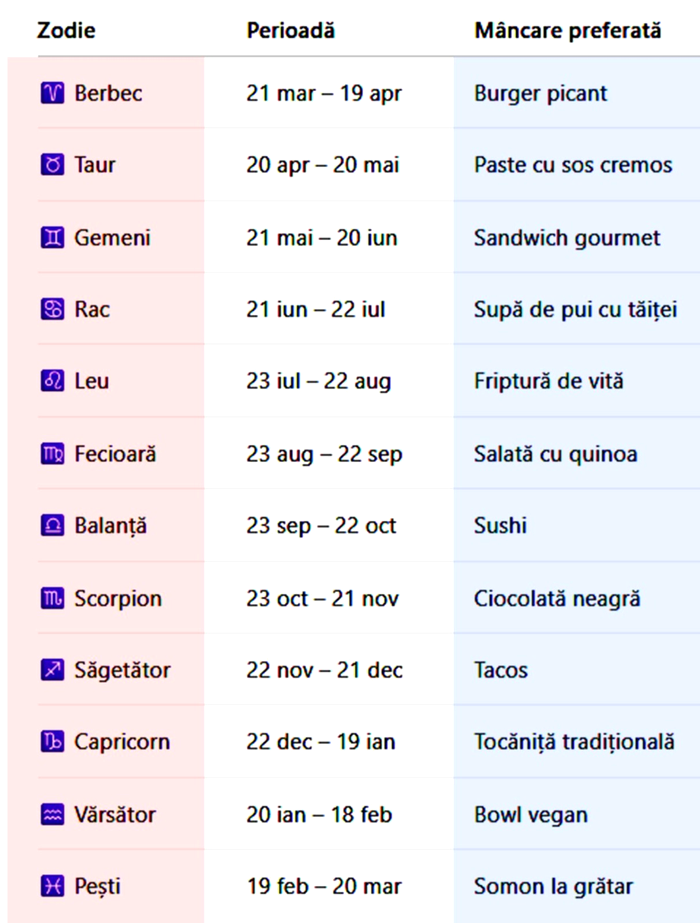Screen dimensions: 700x923
Task: Click the Gemini (Gemeni) zodiac icon
Action: pos(52,238)
